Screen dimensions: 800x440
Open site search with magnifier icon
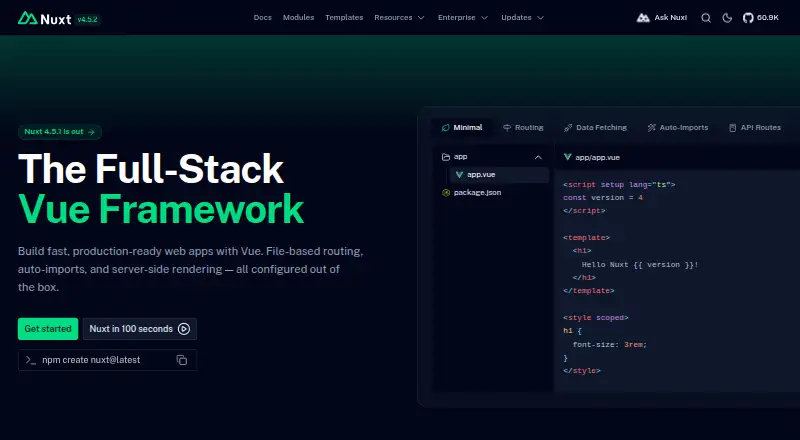point(706,18)
